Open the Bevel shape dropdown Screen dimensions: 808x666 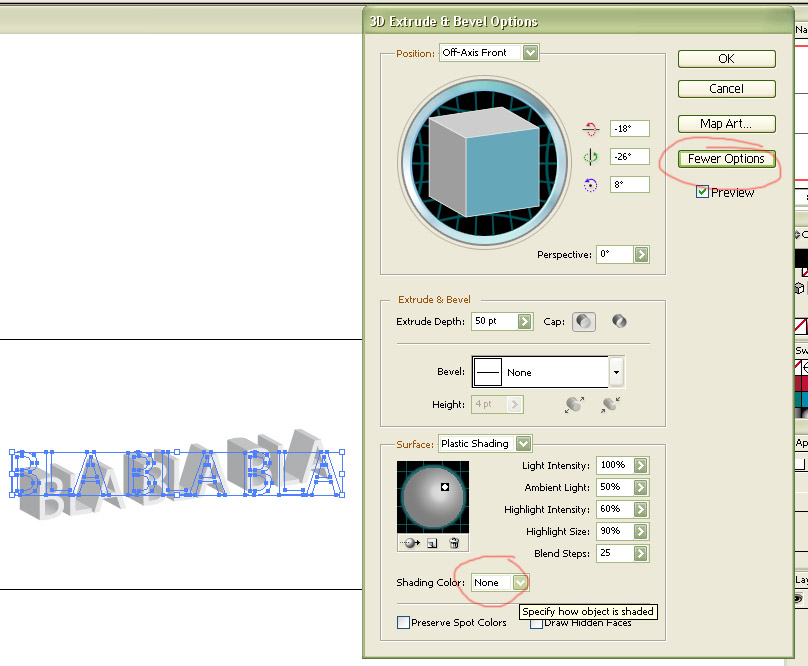[x=617, y=372]
